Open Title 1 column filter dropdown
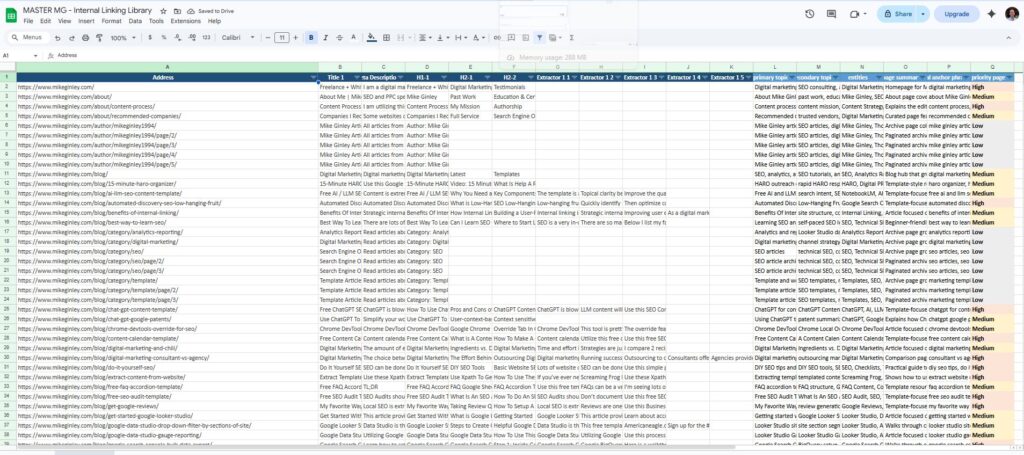The height and width of the screenshot is (455, 1024). (x=357, y=77)
